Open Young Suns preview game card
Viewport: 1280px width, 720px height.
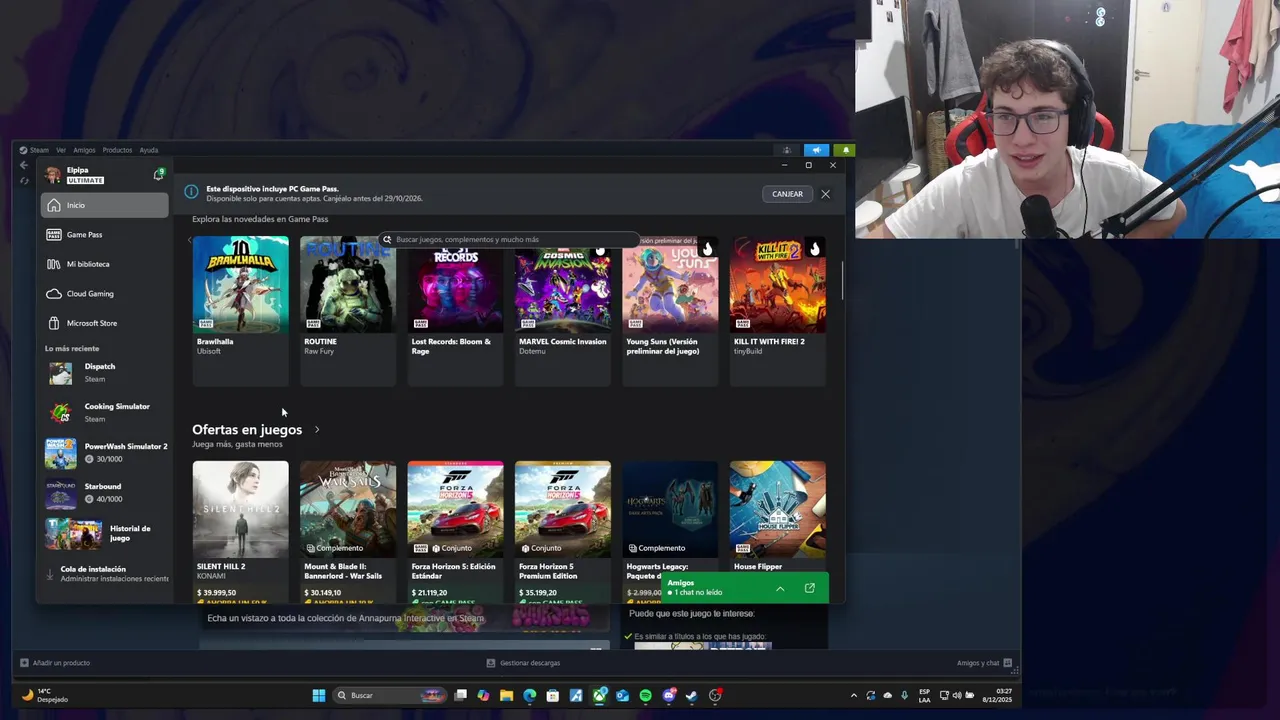pos(670,310)
